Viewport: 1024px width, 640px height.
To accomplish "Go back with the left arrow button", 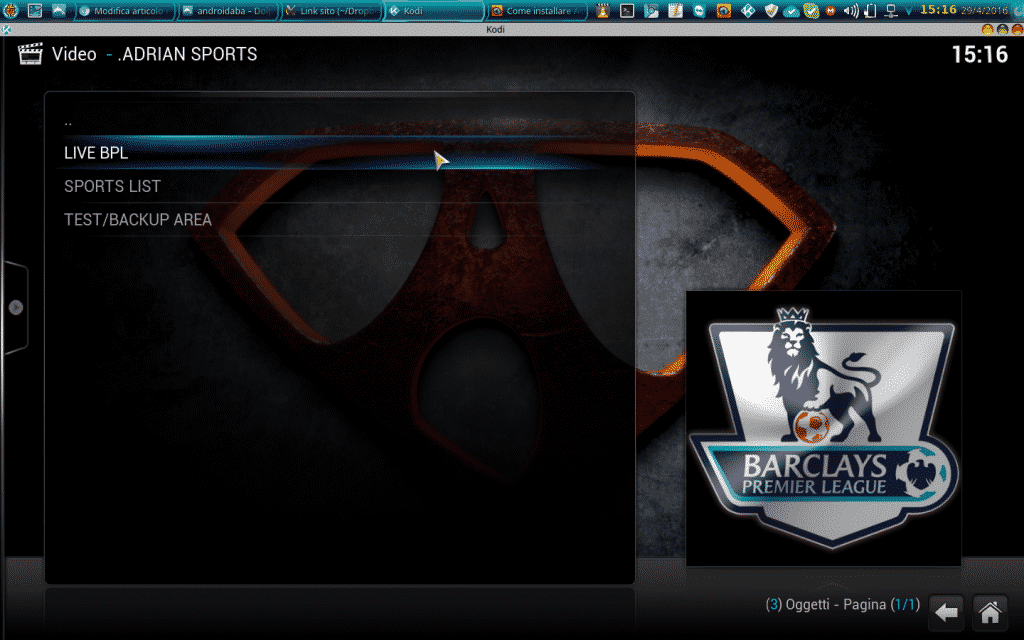I will [x=946, y=613].
